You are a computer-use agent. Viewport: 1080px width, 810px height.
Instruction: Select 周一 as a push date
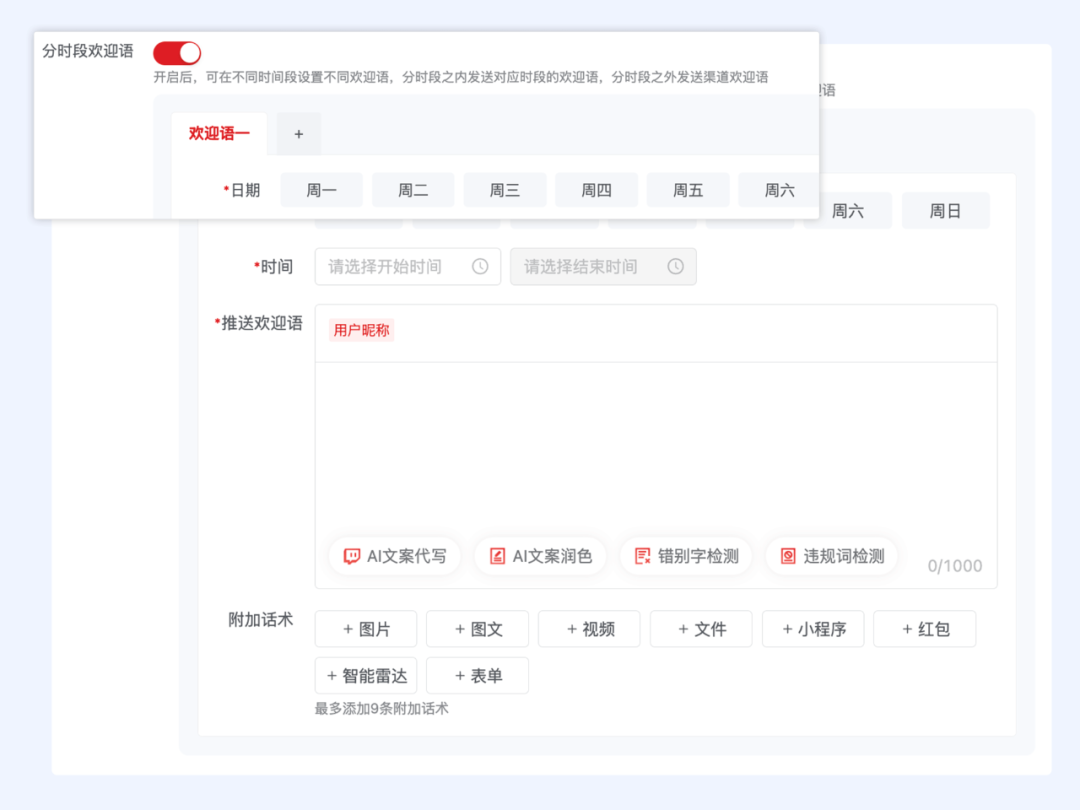click(x=321, y=189)
